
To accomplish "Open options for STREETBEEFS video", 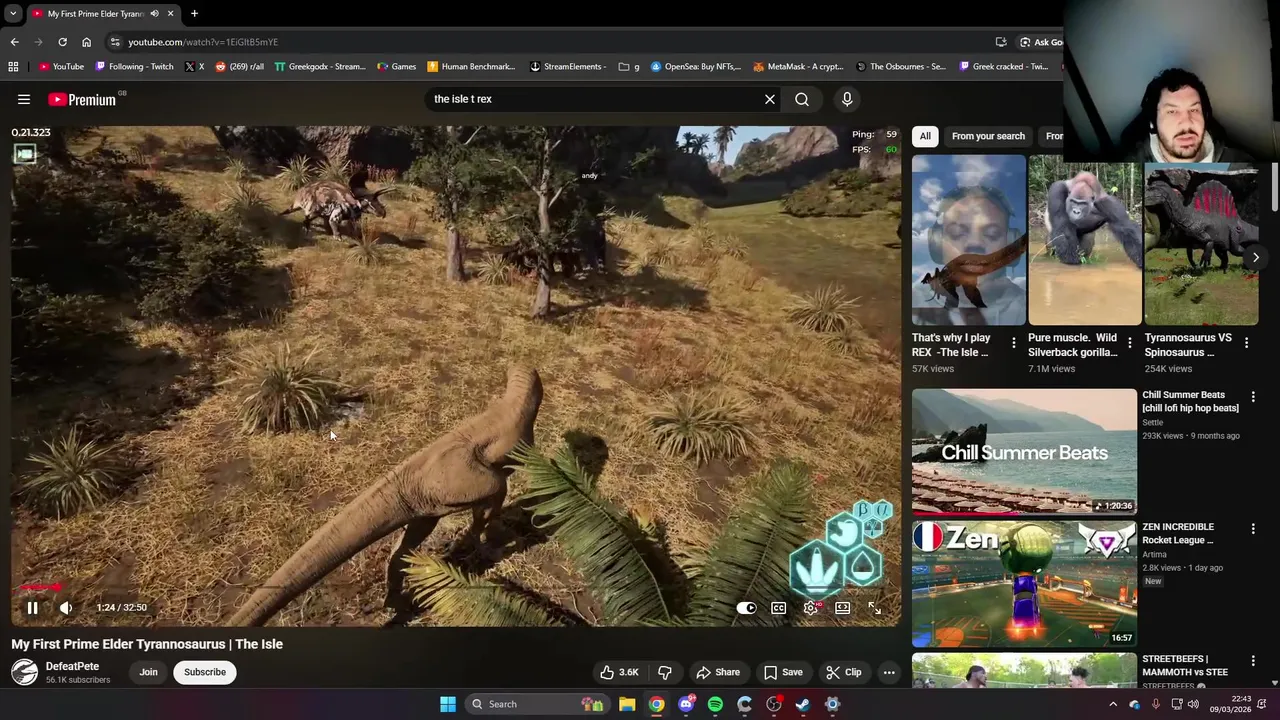I will click(x=1253, y=661).
